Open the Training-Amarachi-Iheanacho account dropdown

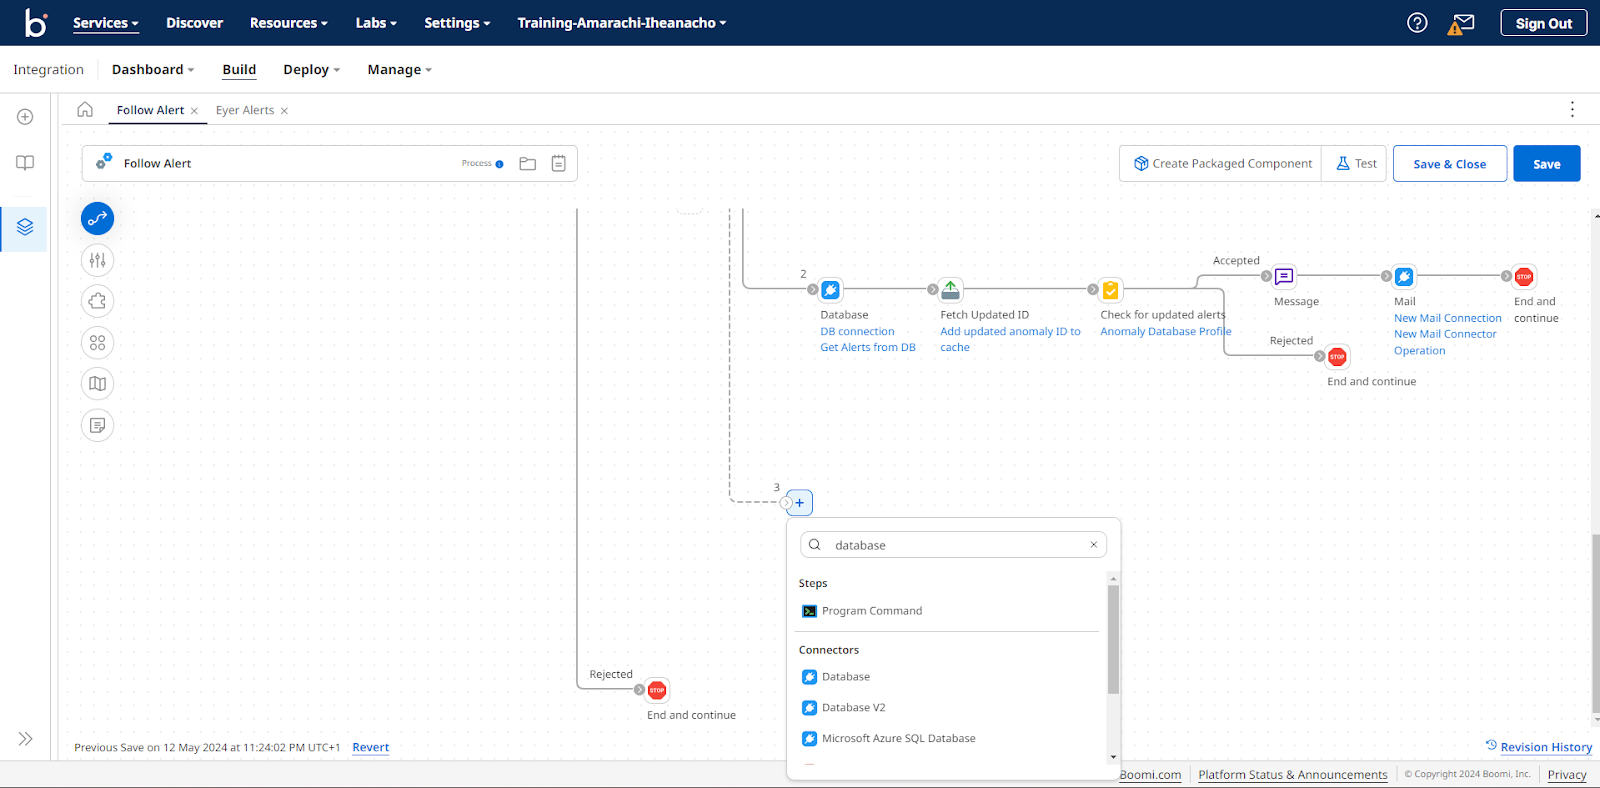(622, 23)
